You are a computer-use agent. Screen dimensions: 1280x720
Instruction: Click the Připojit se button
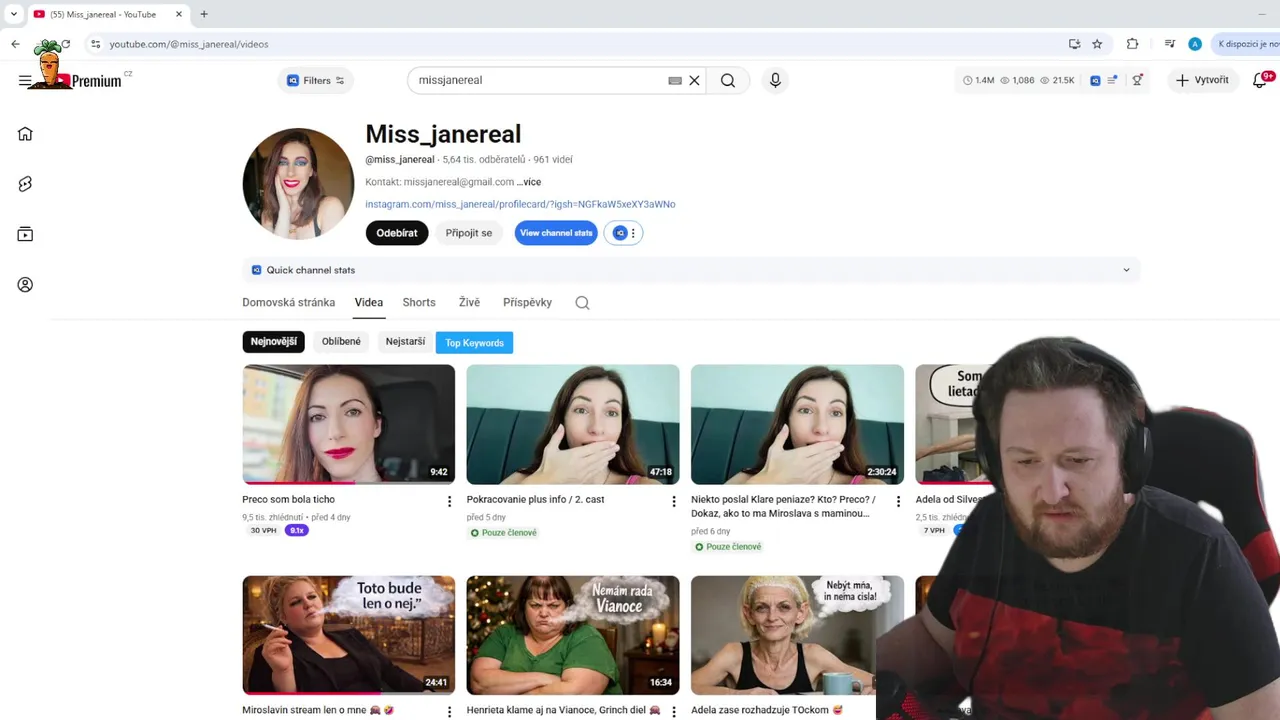469,233
